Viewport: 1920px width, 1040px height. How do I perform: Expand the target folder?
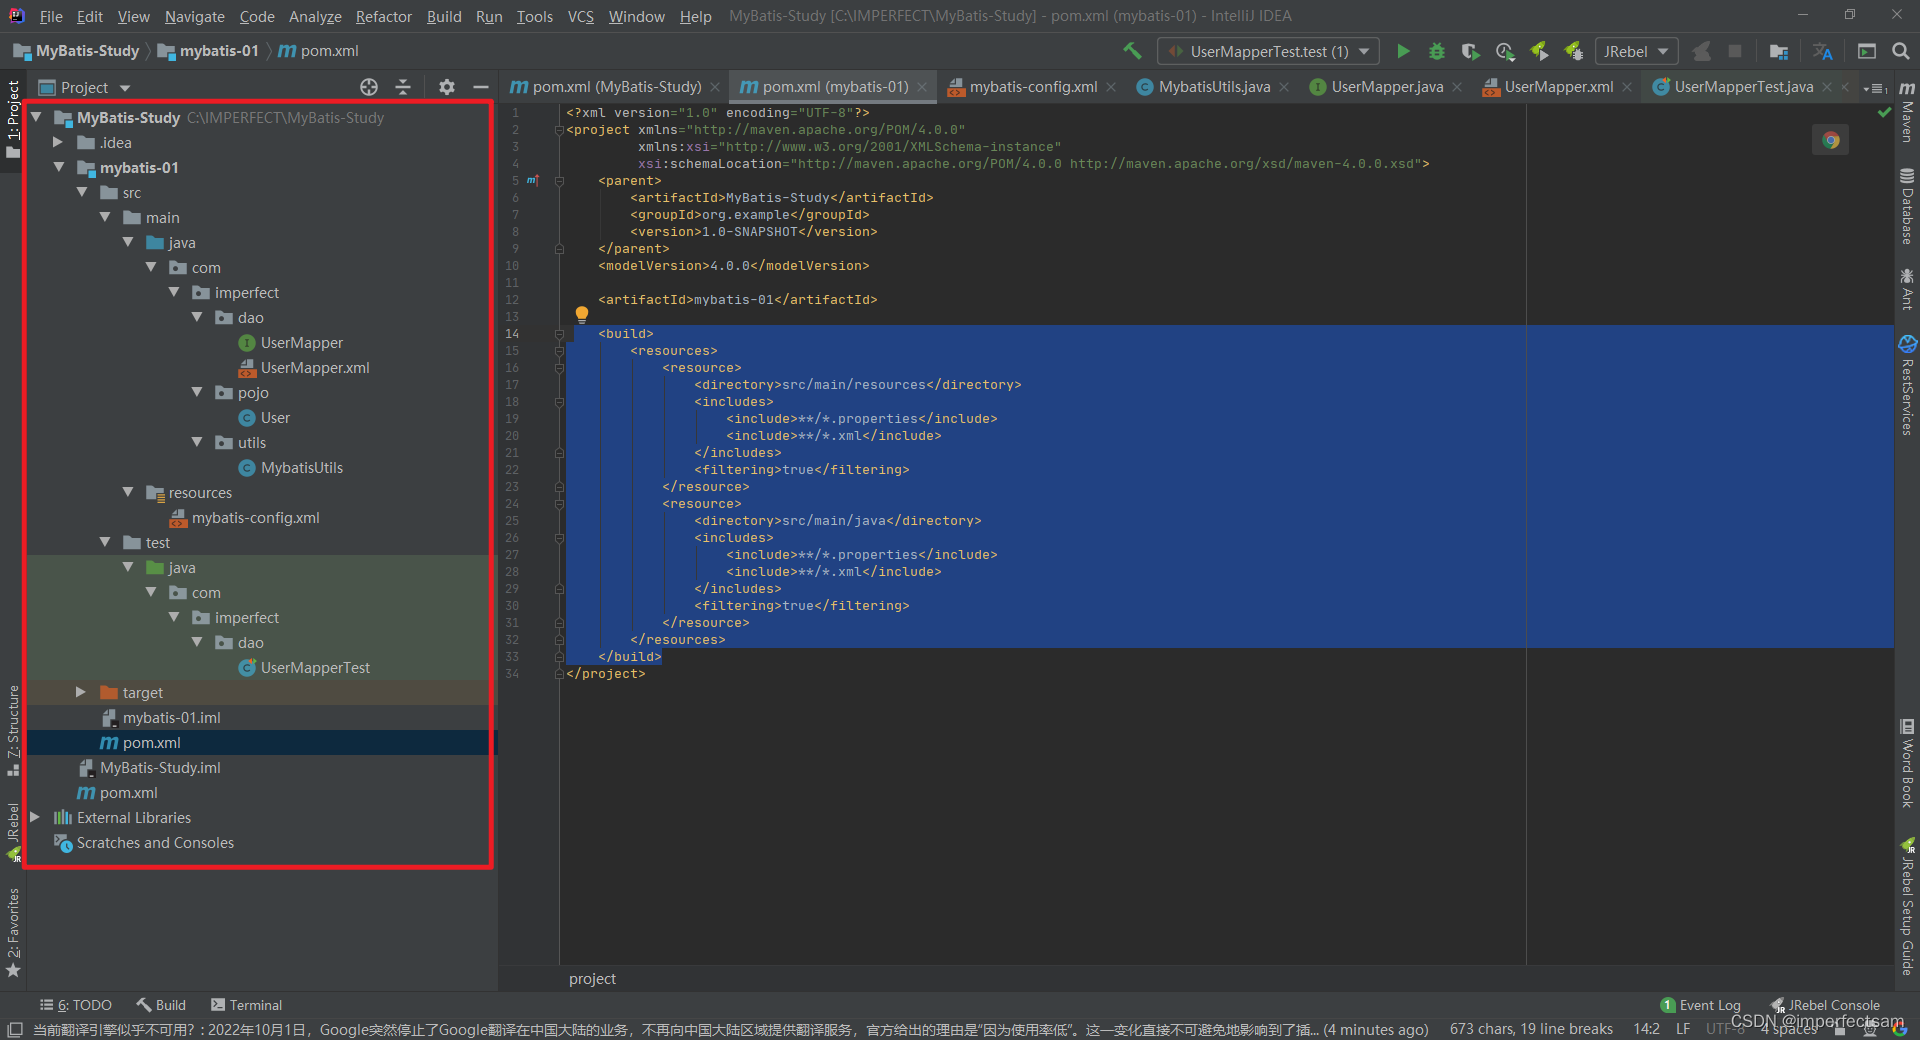(81, 692)
